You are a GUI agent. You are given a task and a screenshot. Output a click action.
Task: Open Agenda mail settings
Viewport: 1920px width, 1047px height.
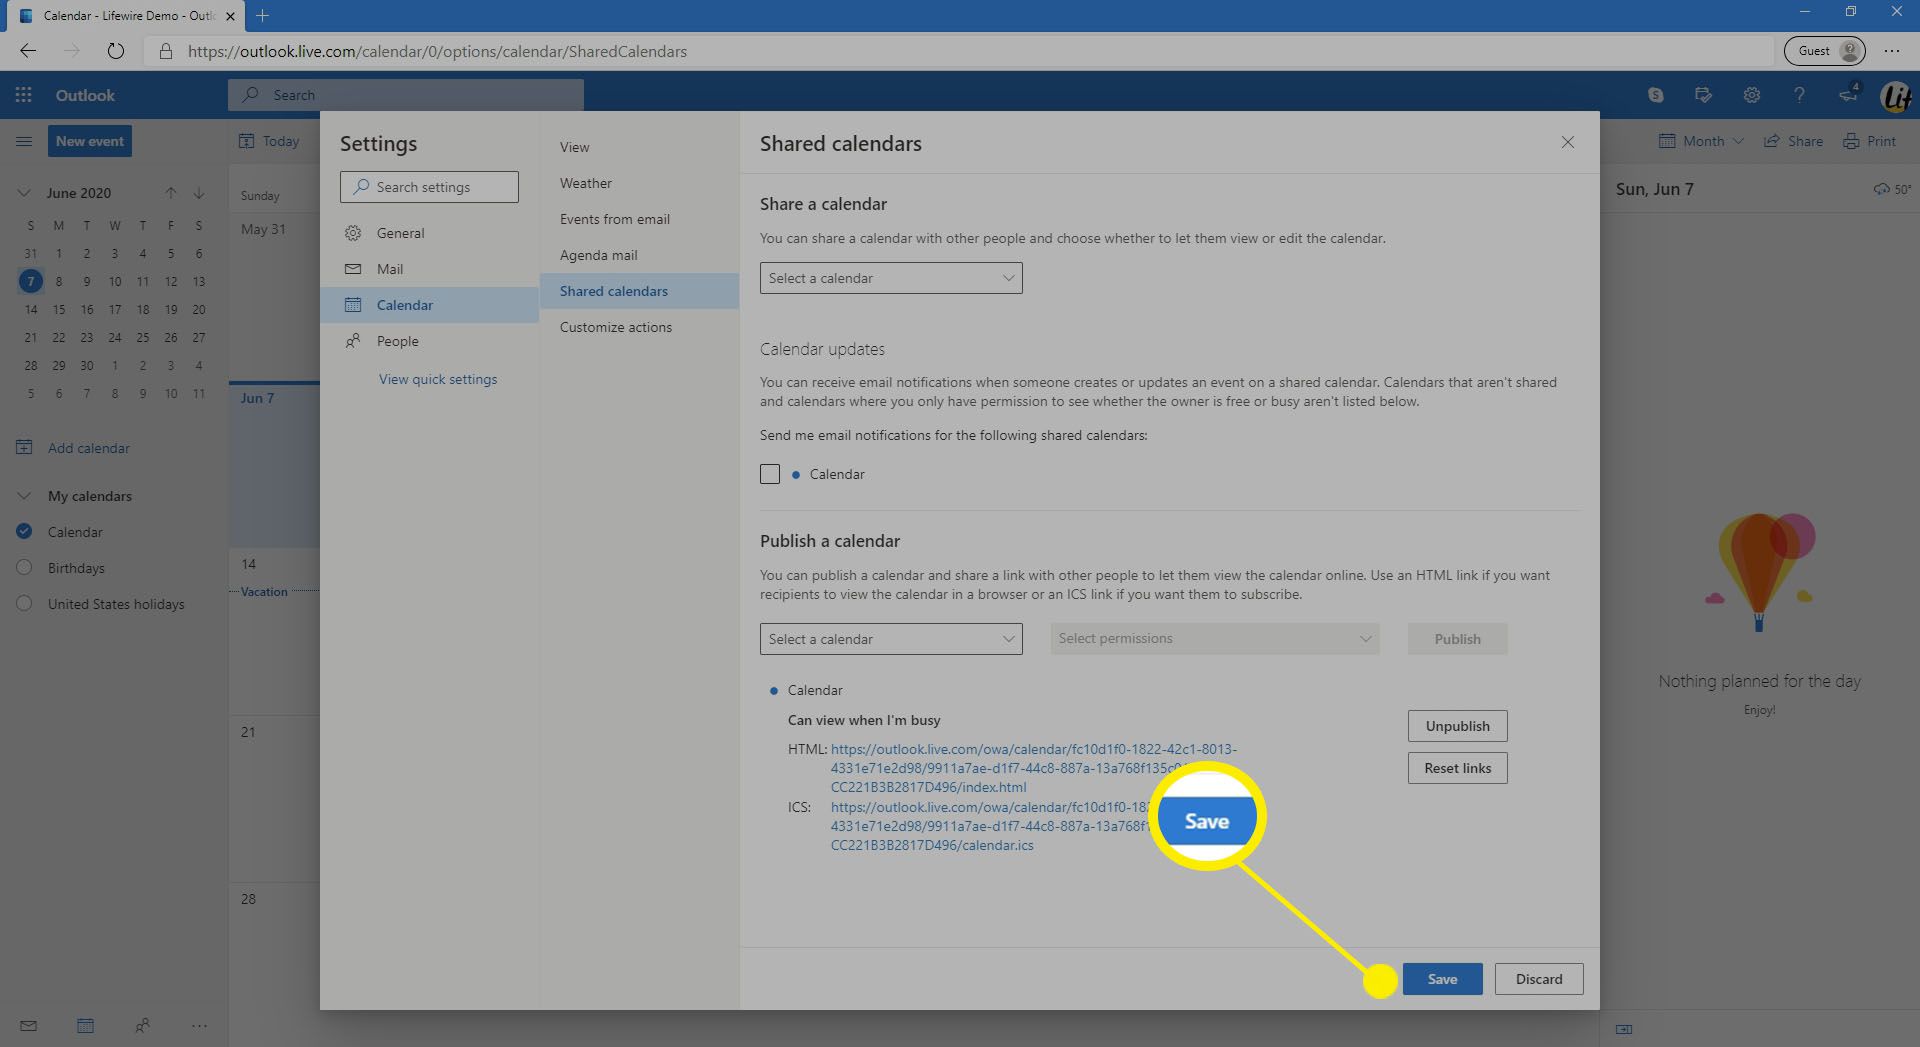(x=639, y=255)
